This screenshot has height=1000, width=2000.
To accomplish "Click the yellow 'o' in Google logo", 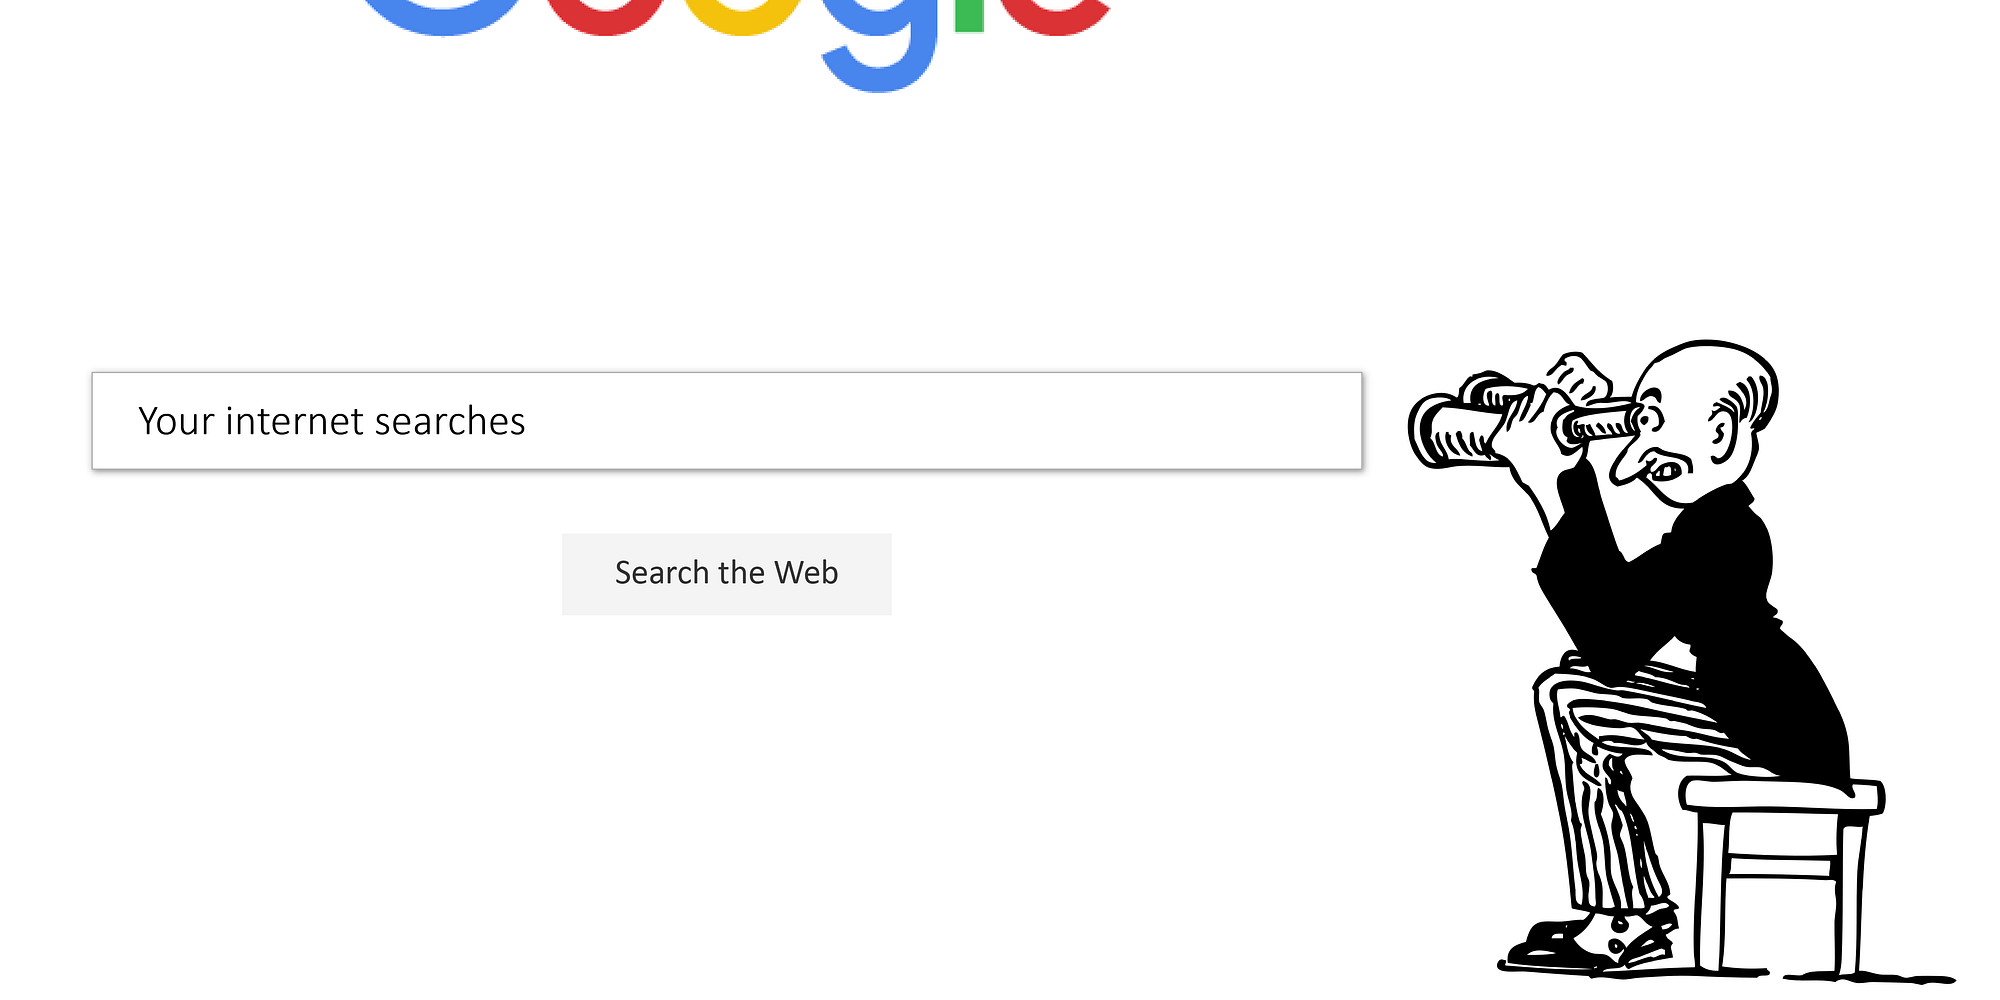I will pyautogui.click(x=744, y=18).
